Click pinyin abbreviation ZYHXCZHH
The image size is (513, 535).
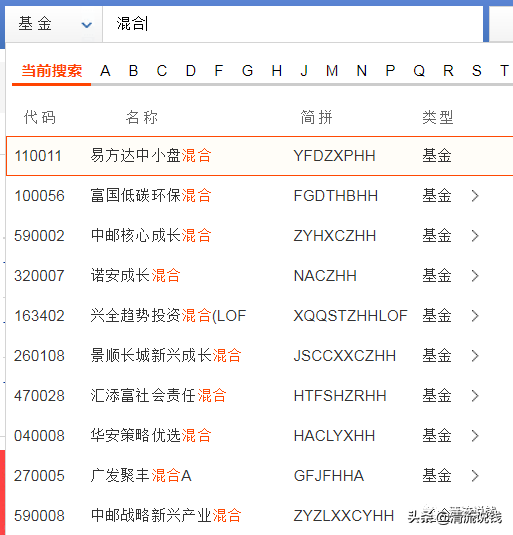(335, 236)
